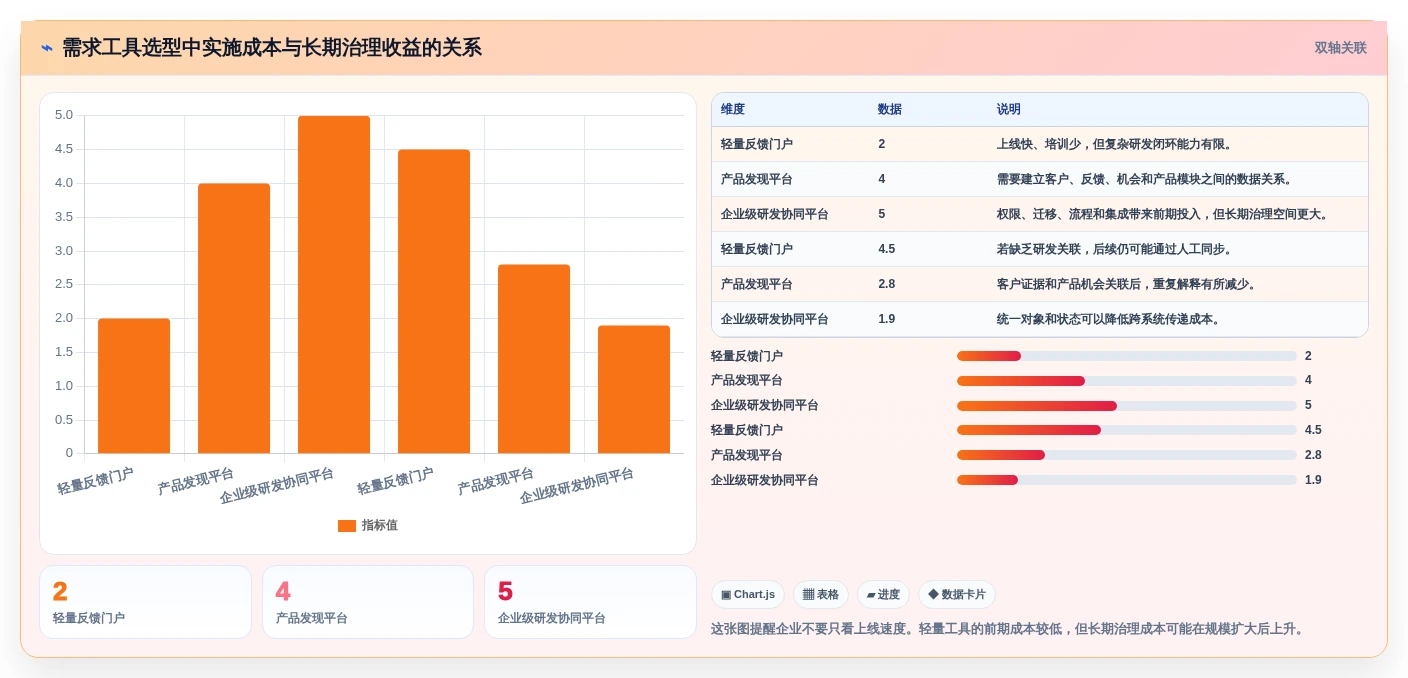Click the Chart.js chip
This screenshot has height=678, width=1408.
click(748, 595)
